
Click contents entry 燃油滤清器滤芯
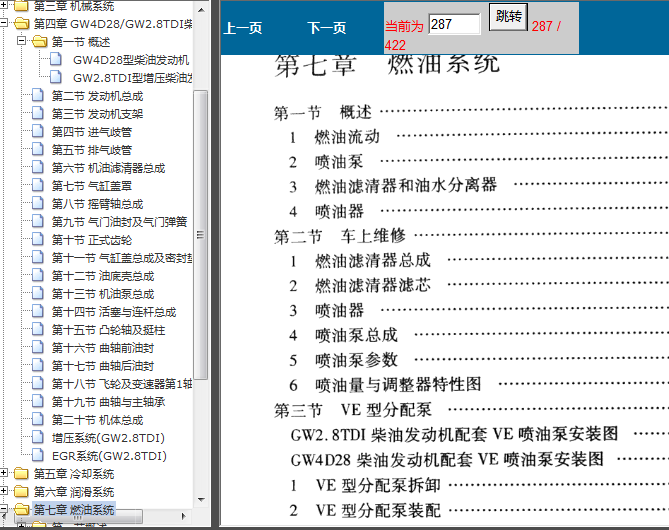coord(373,285)
